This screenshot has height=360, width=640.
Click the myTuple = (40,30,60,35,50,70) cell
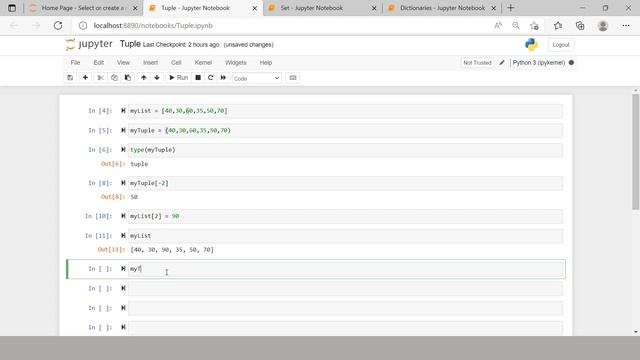click(345, 131)
